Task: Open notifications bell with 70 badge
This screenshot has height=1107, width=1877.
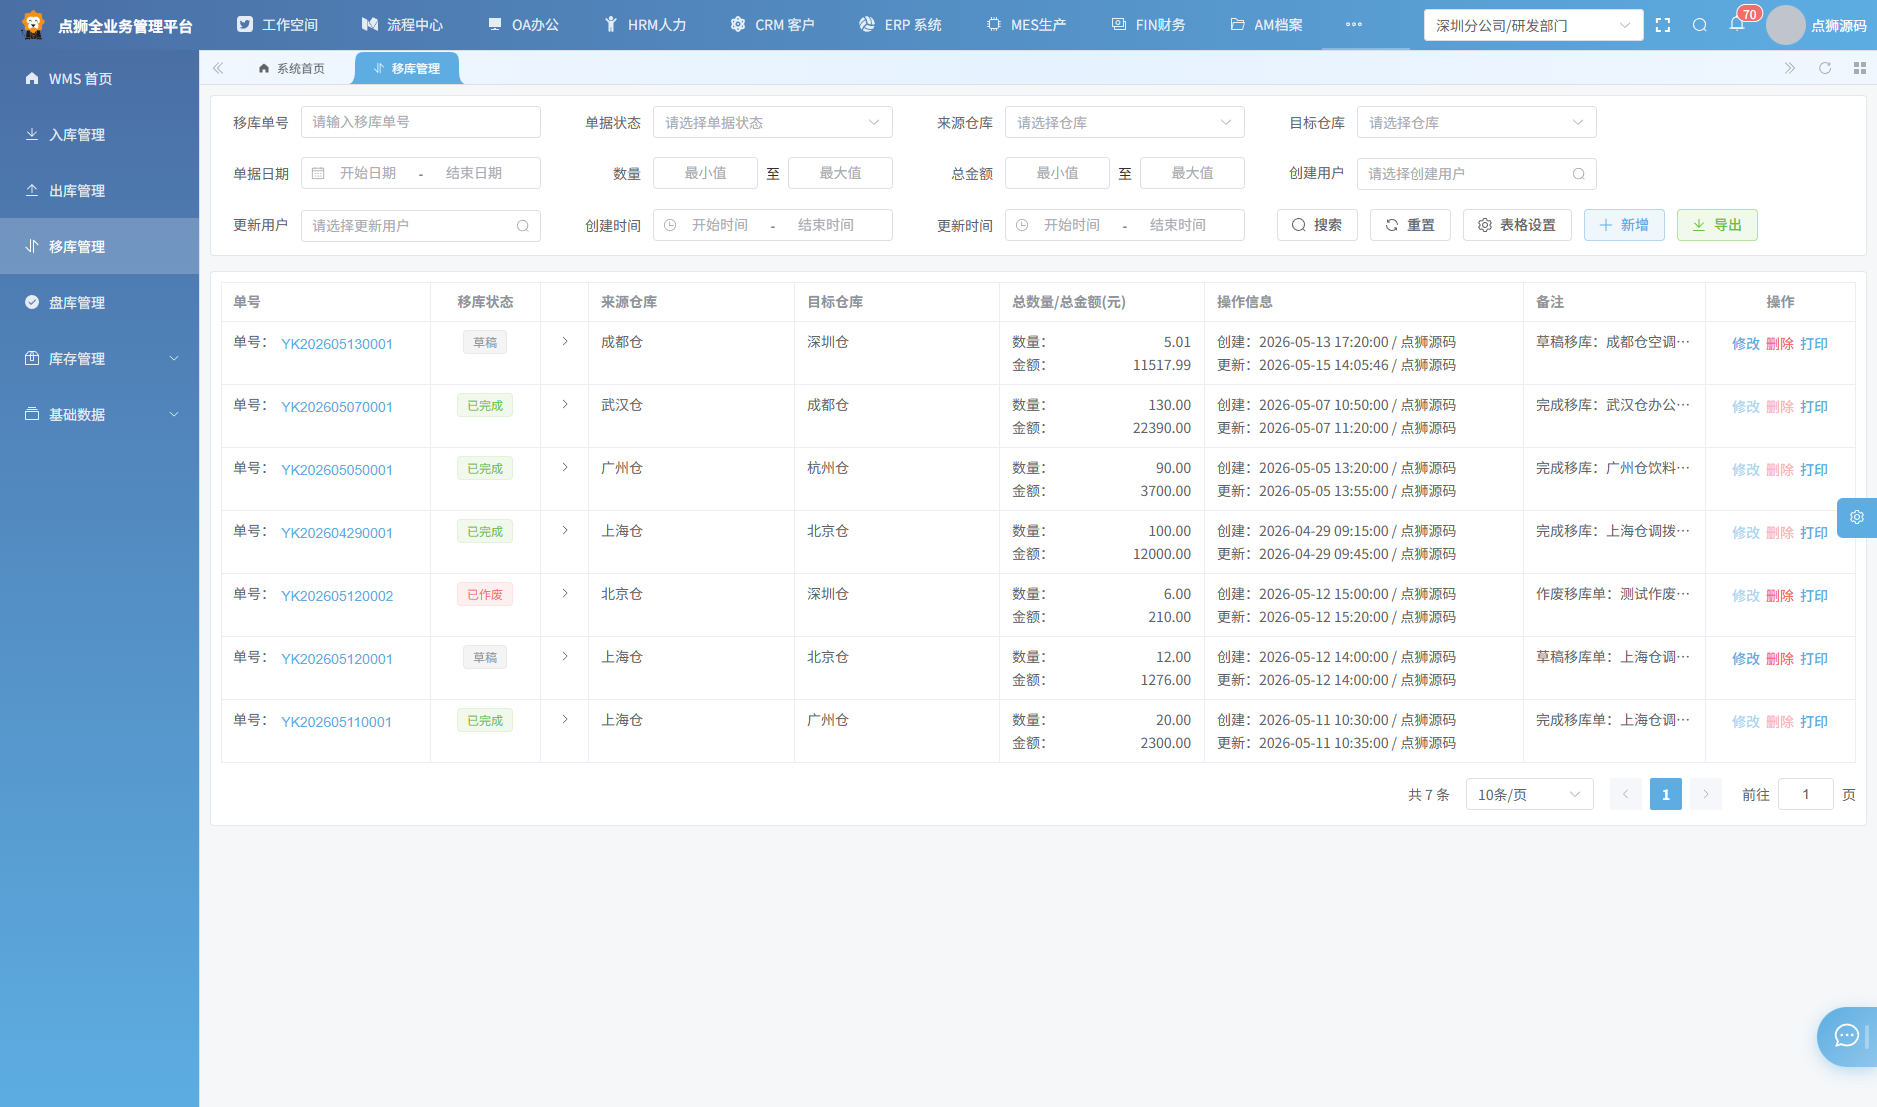Action: tap(1737, 24)
